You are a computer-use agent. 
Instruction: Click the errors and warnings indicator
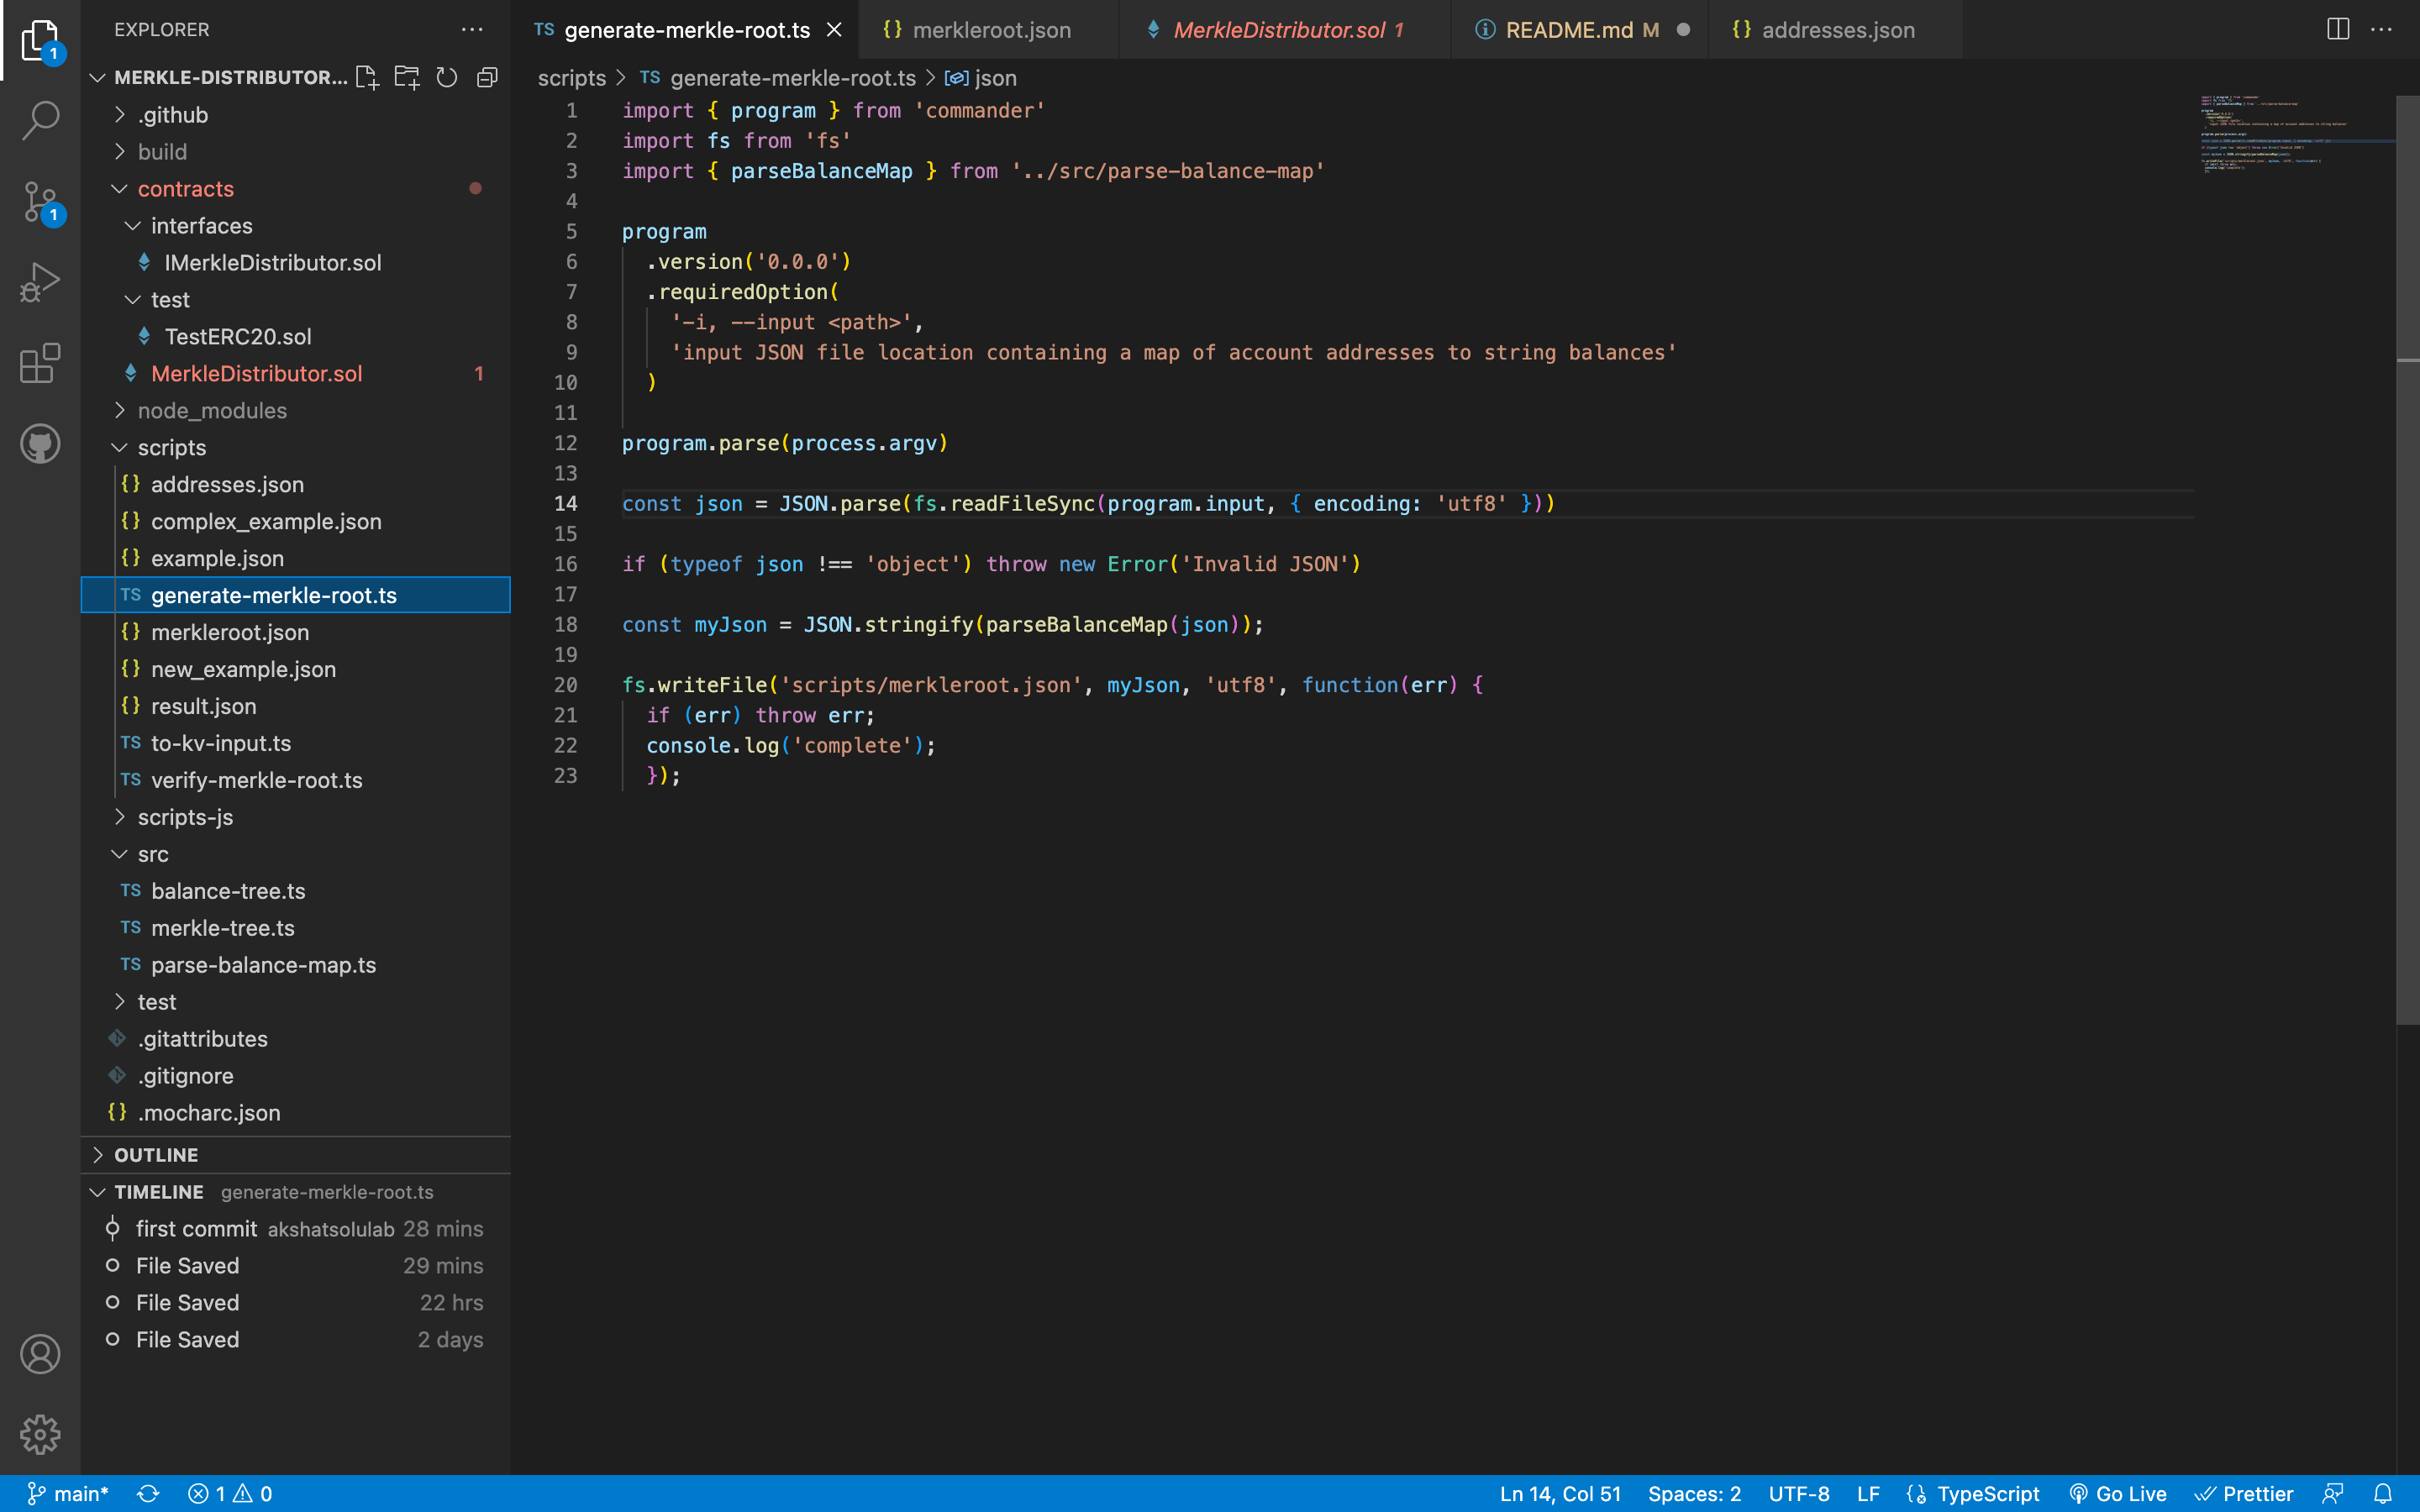coord(230,1494)
